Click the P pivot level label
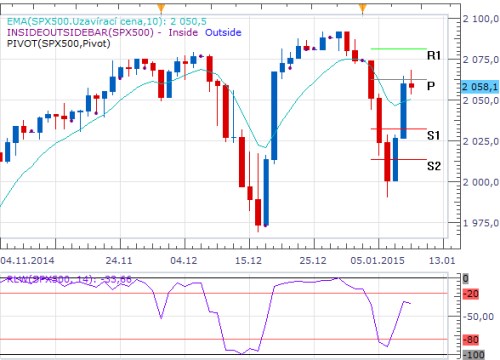The height and width of the screenshot is (360, 500). [431, 86]
